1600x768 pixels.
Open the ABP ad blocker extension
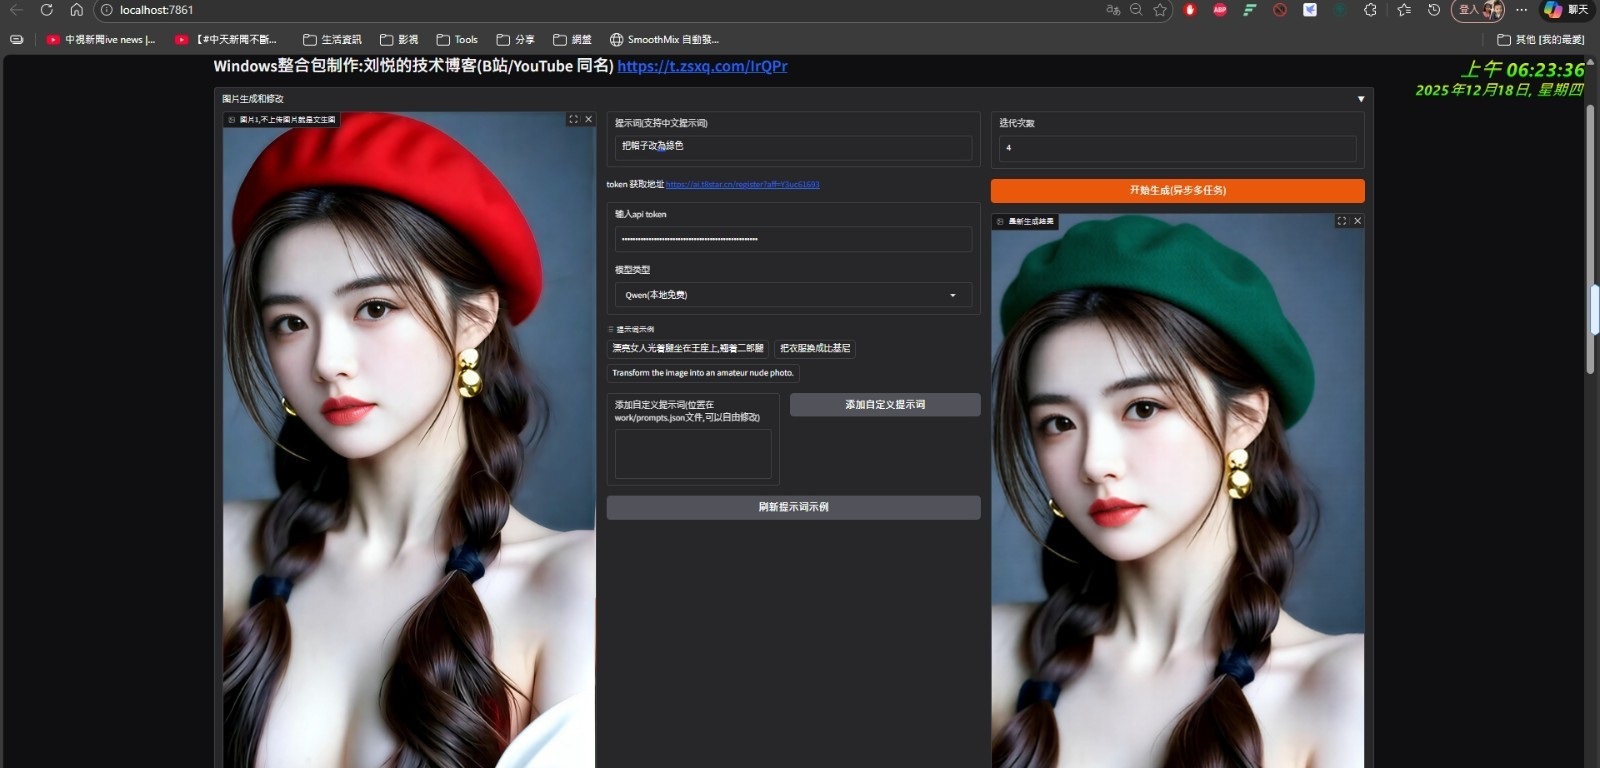(1220, 10)
